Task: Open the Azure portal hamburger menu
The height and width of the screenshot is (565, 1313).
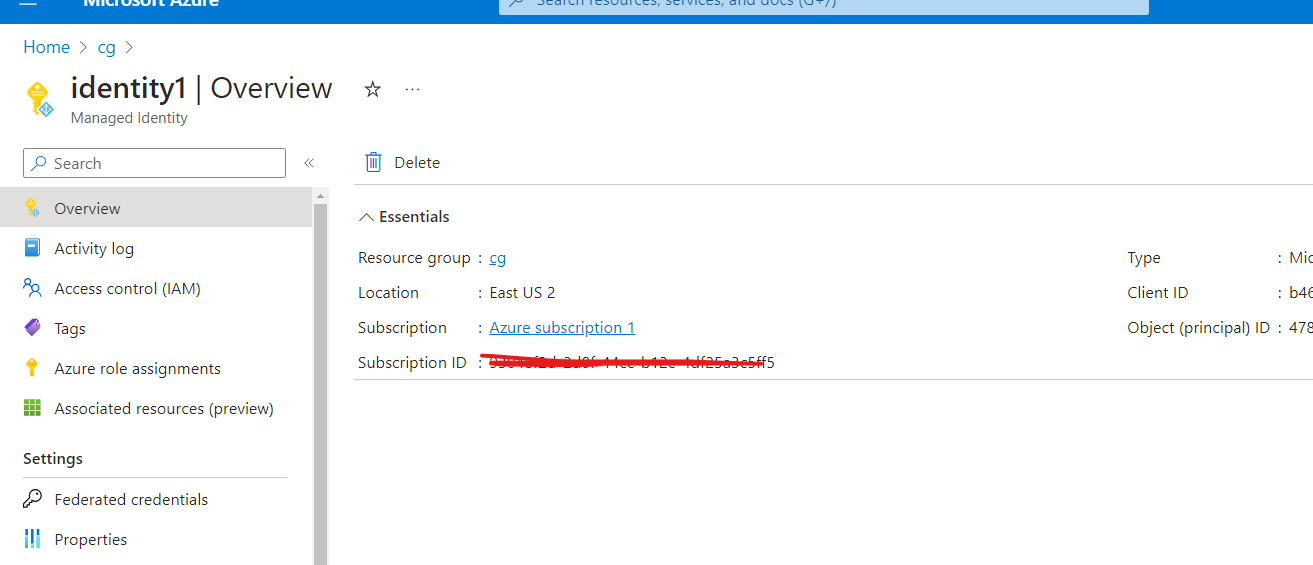Action: click(x=28, y=3)
